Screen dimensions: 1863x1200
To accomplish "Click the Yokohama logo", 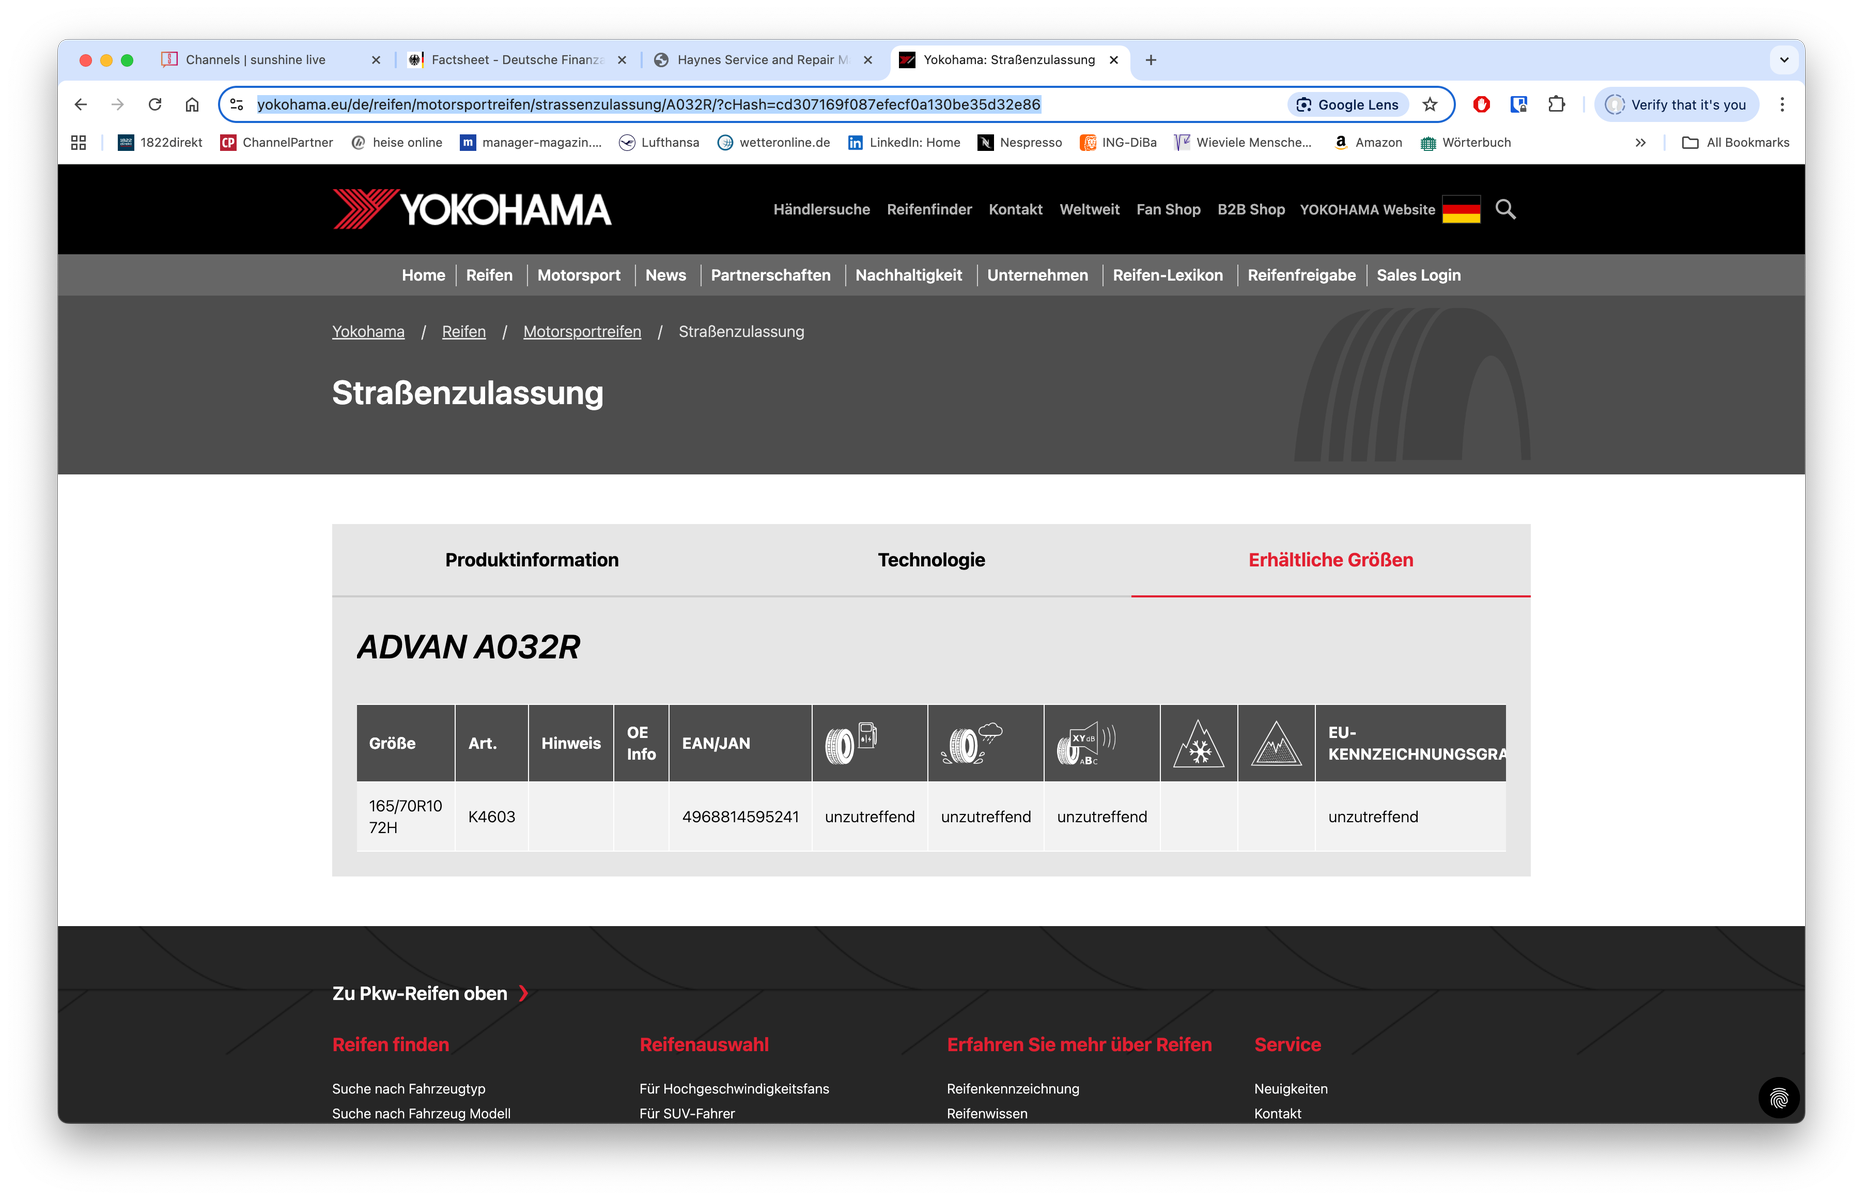I will (x=472, y=209).
